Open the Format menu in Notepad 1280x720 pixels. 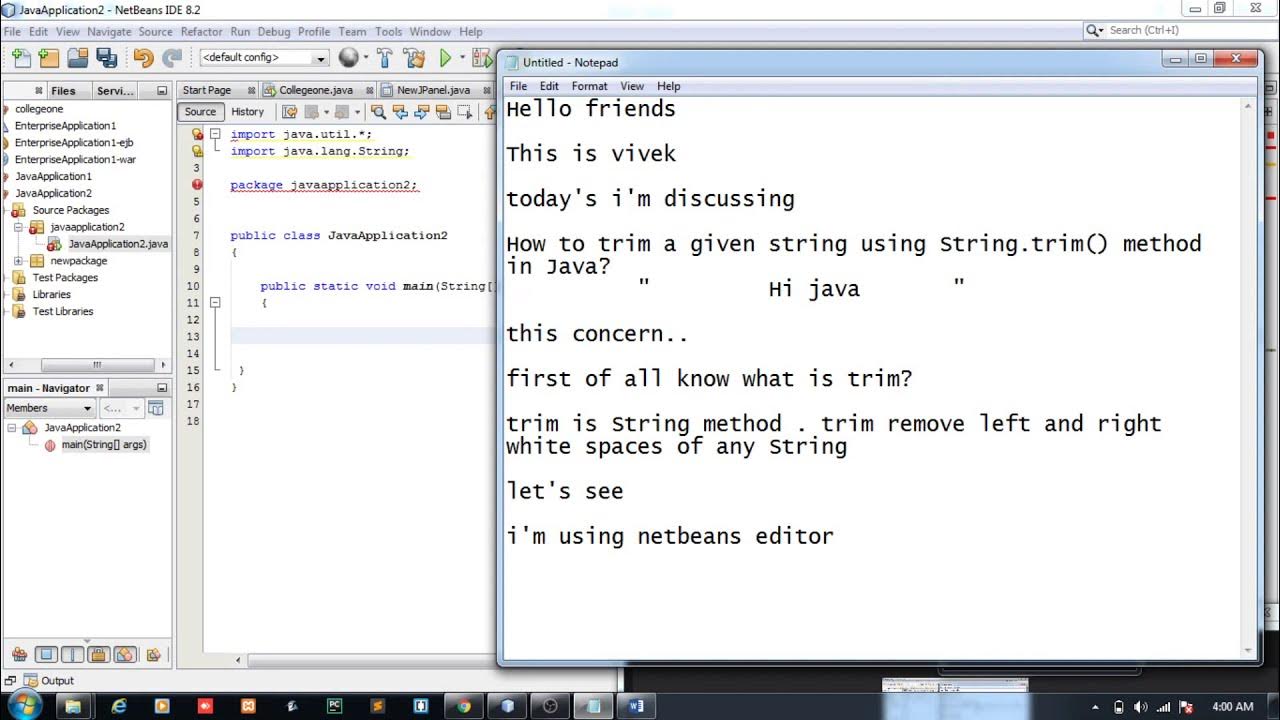589,86
